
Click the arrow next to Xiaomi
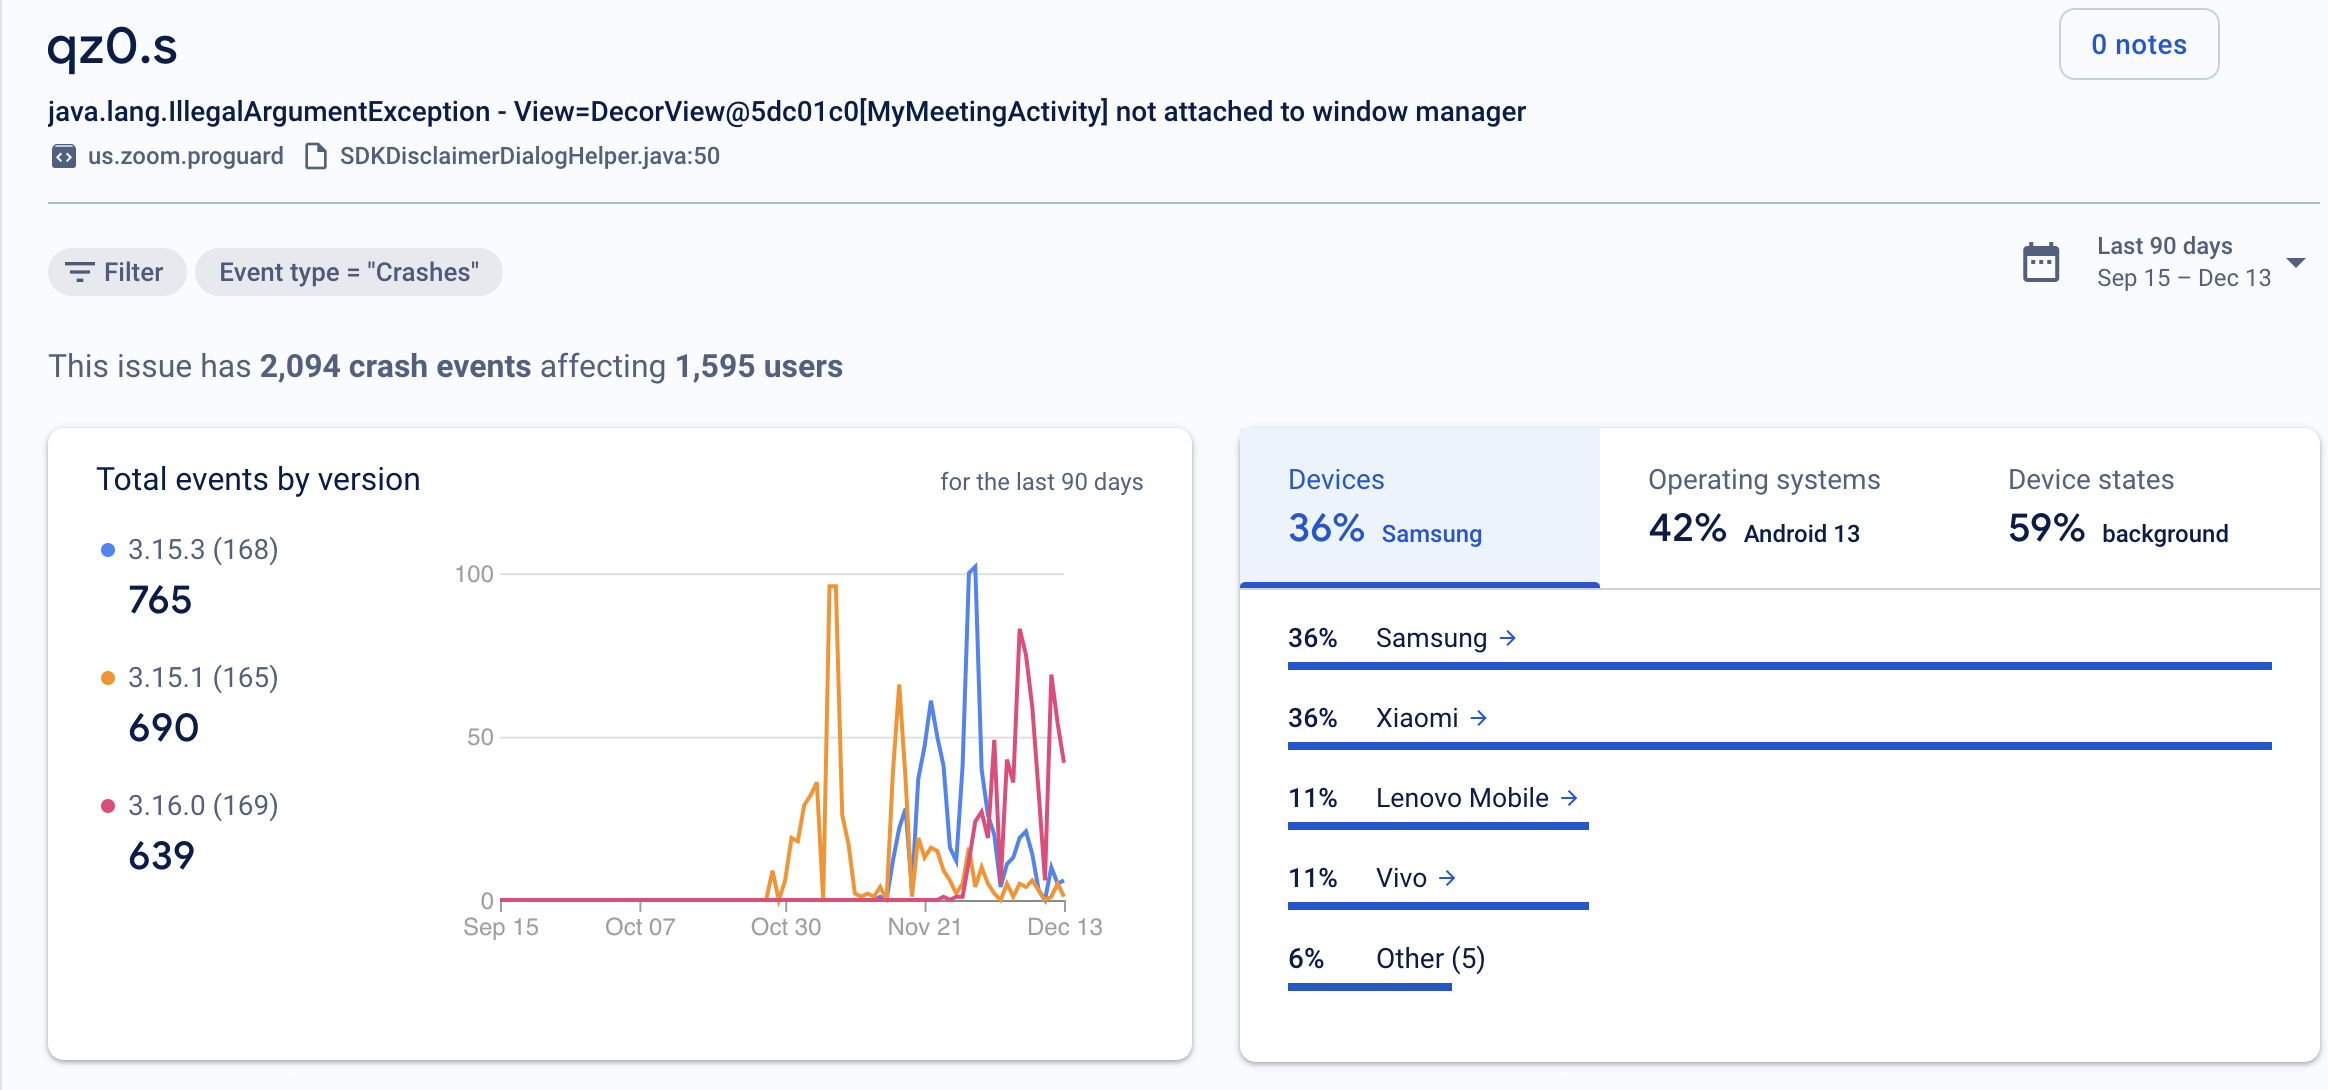pos(1479,718)
